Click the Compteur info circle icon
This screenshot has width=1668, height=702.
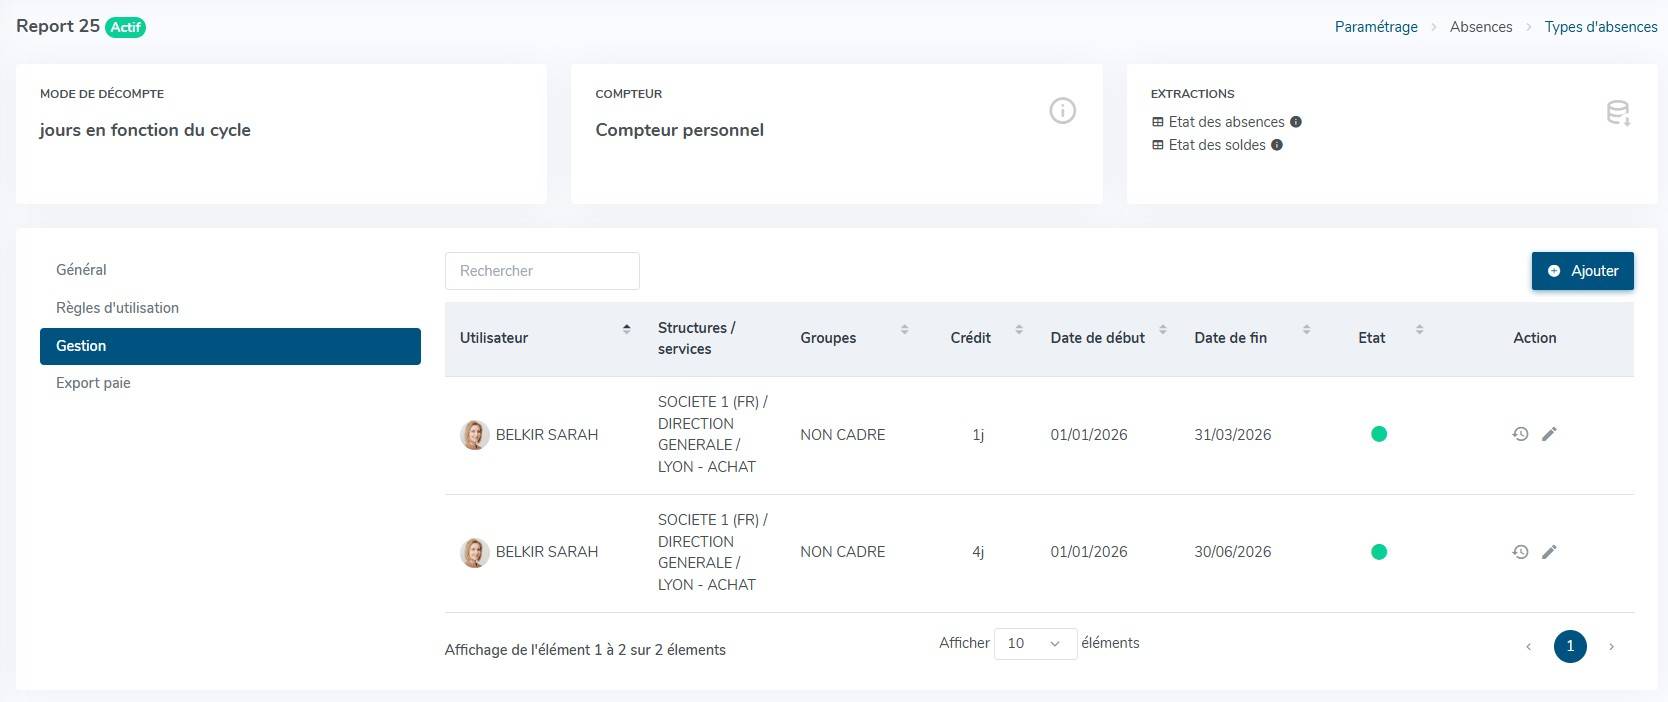pyautogui.click(x=1062, y=111)
